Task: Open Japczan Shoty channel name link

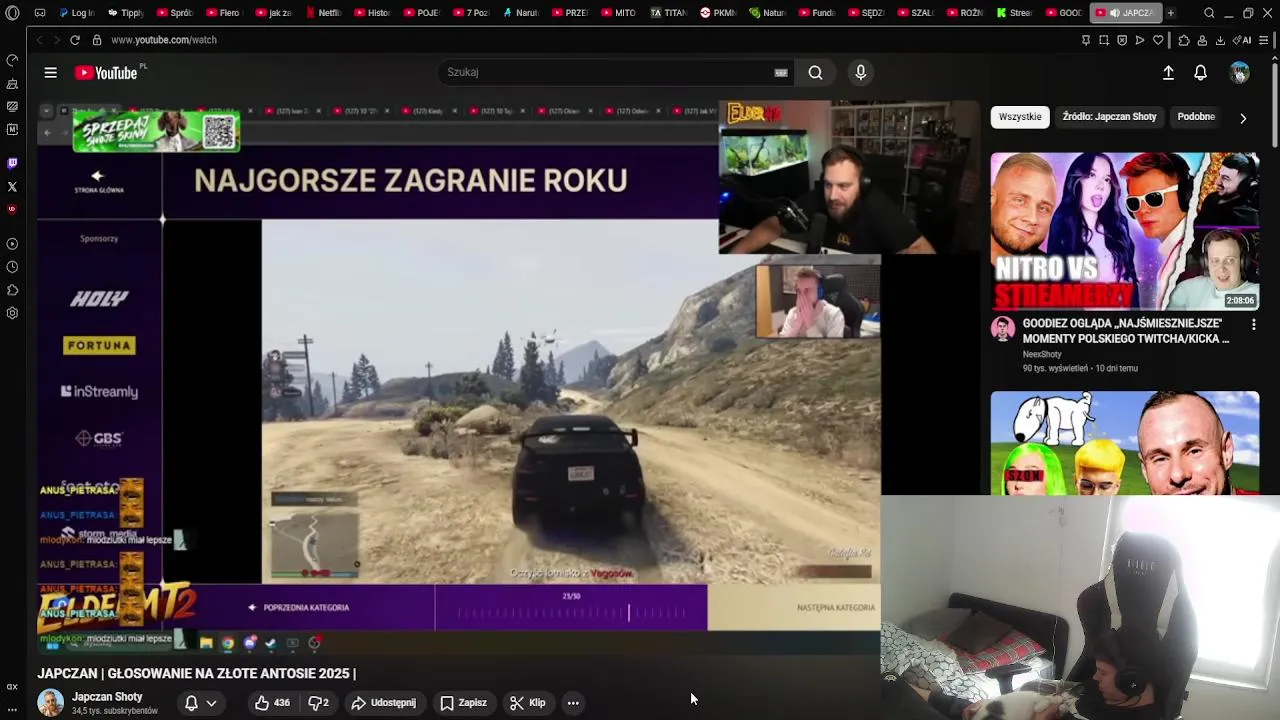Action: (107, 697)
